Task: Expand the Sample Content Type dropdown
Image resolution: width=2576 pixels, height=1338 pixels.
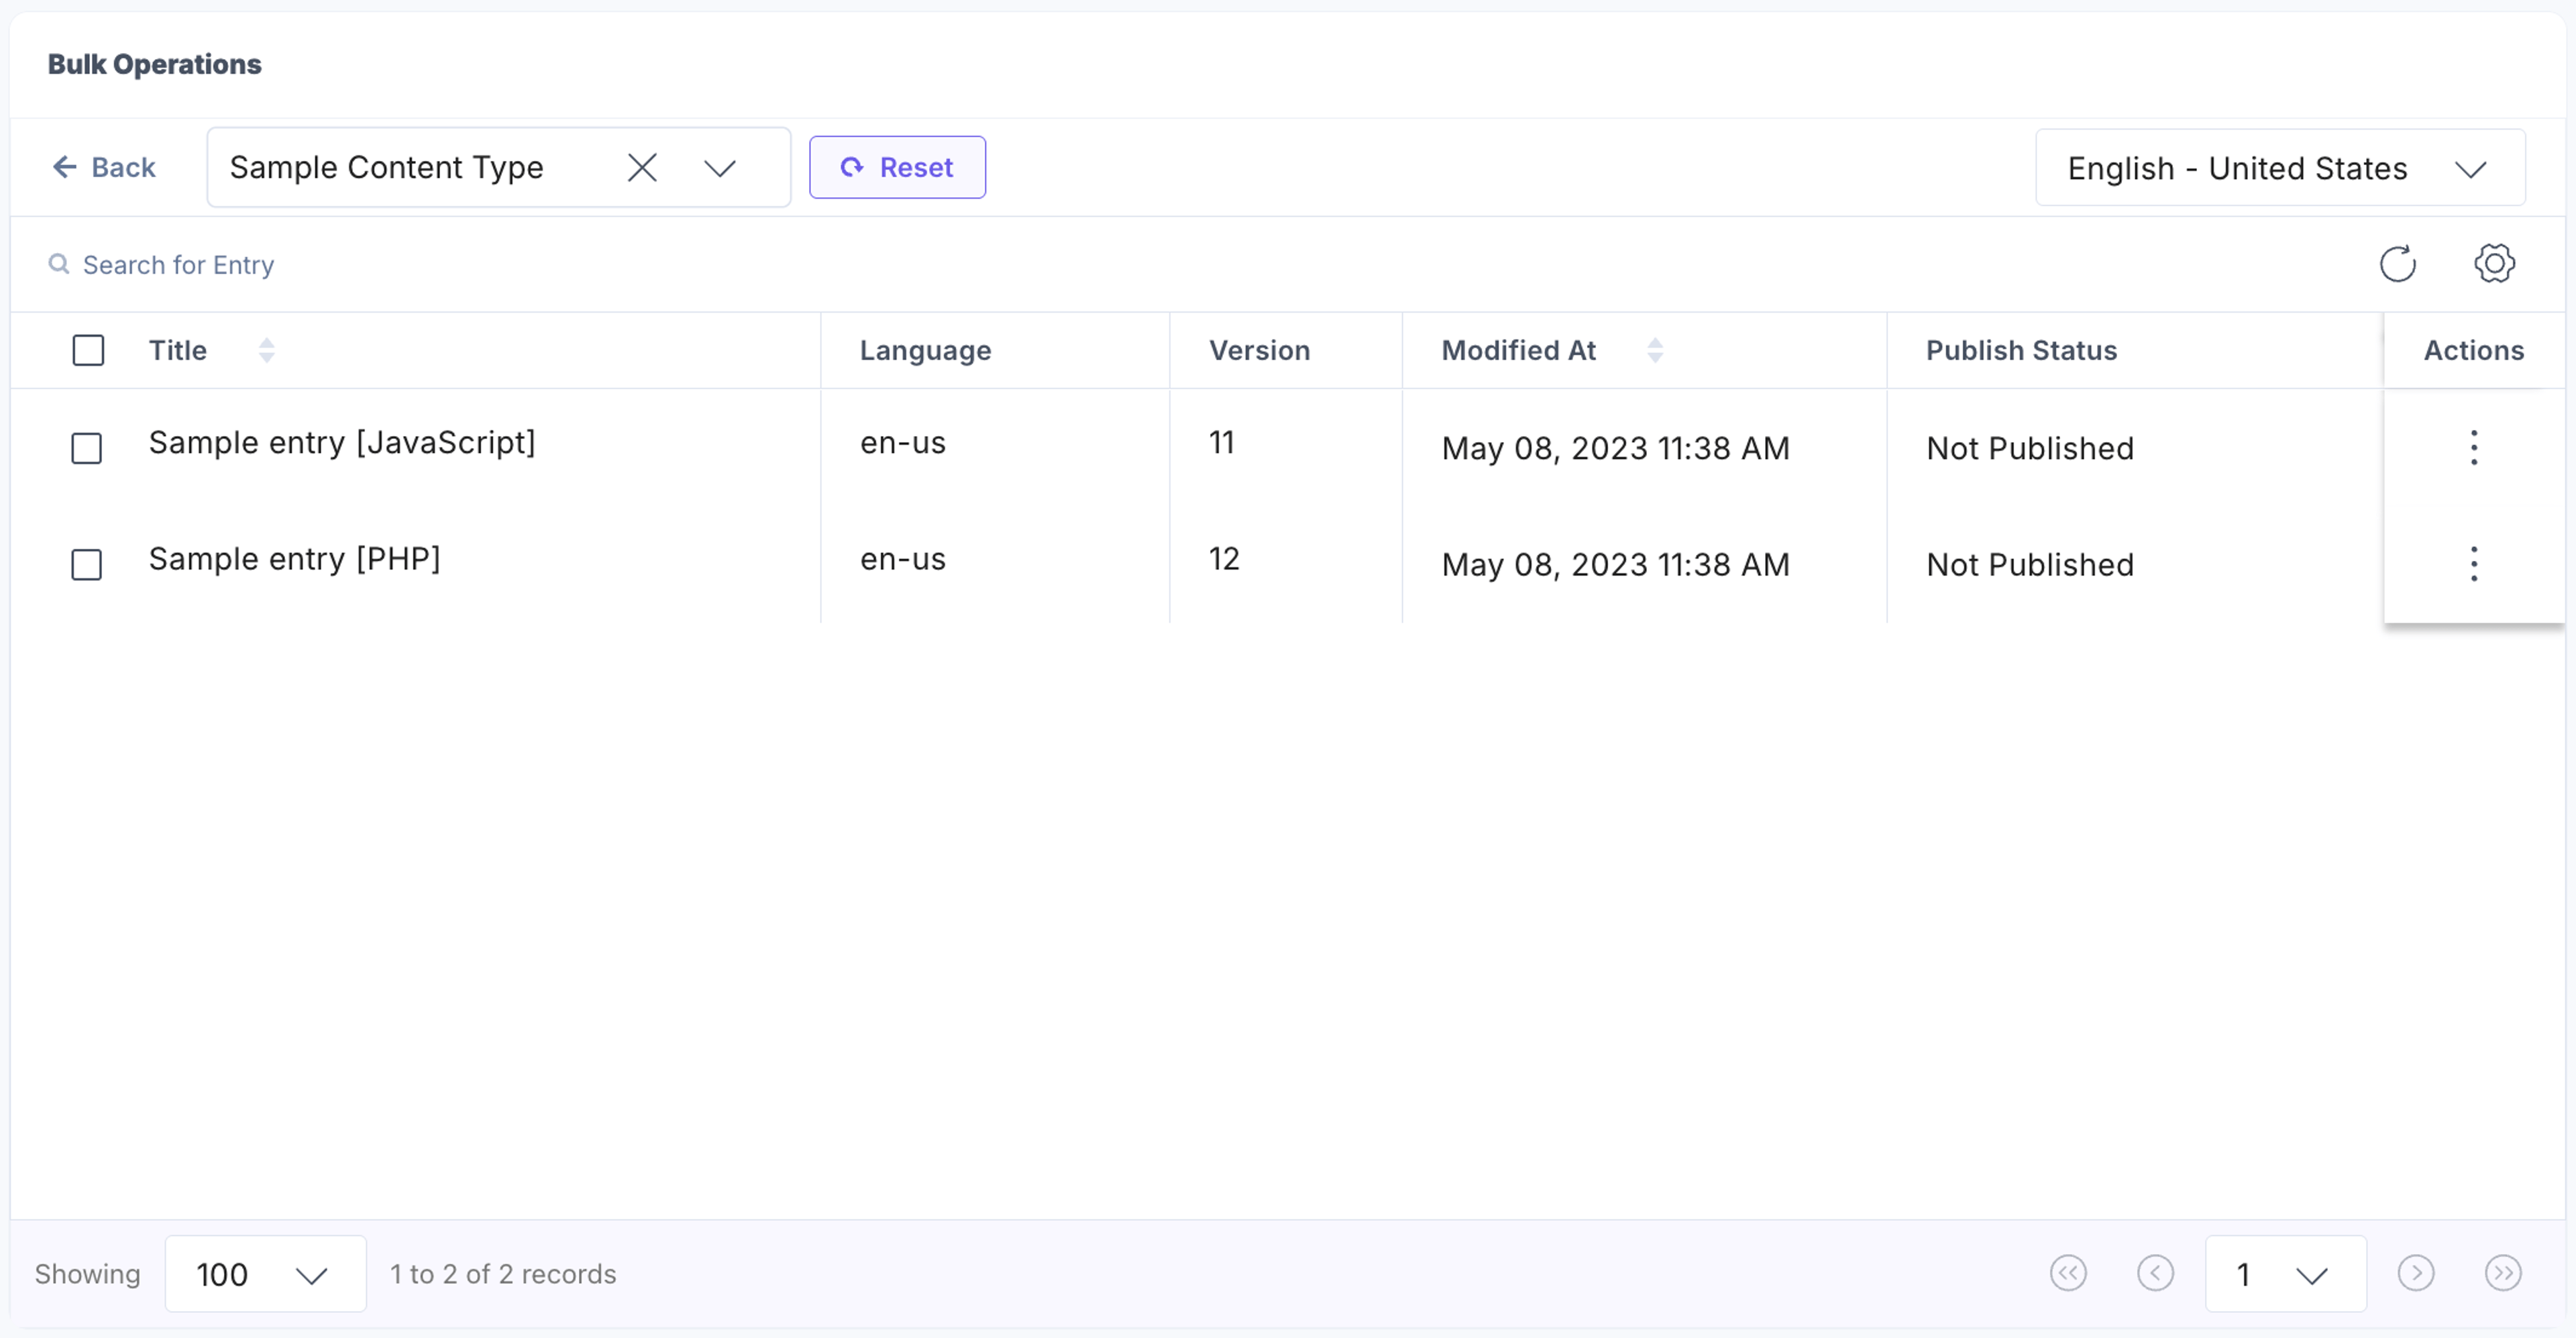Action: [x=720, y=168]
